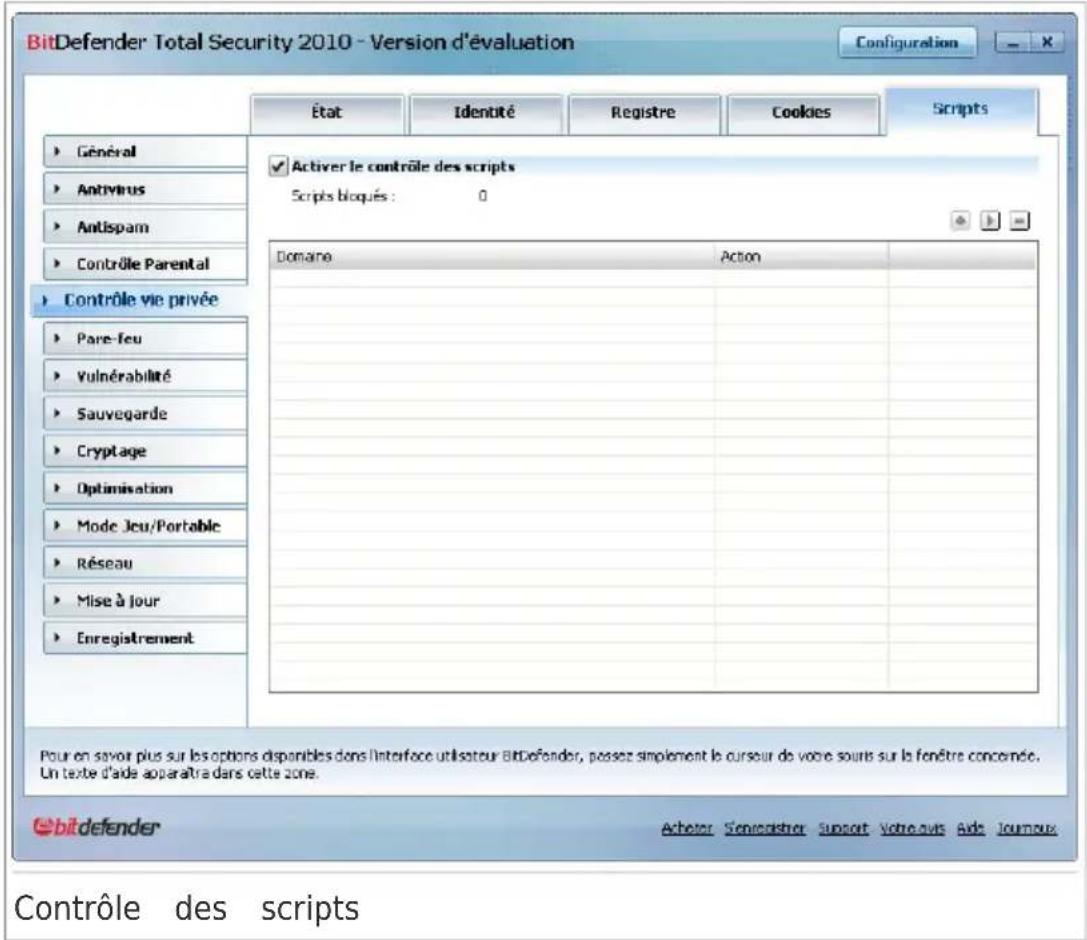Open the Aide link
Image resolution: width=1087 pixels, height=940 pixels.
[x=971, y=828]
